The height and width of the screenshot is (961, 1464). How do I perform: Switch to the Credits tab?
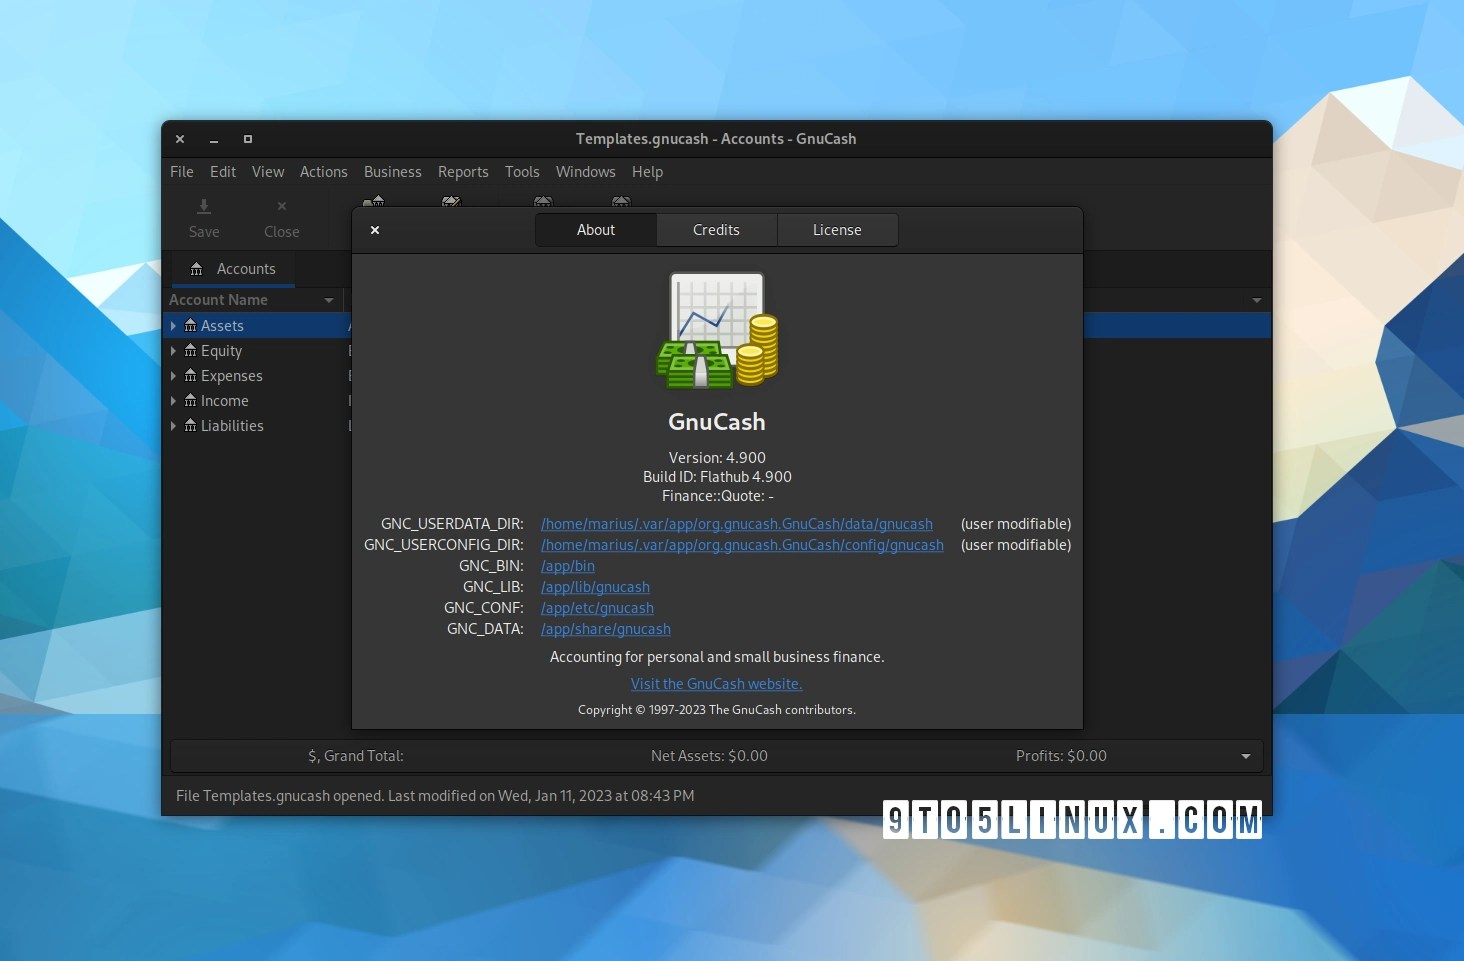tap(716, 230)
